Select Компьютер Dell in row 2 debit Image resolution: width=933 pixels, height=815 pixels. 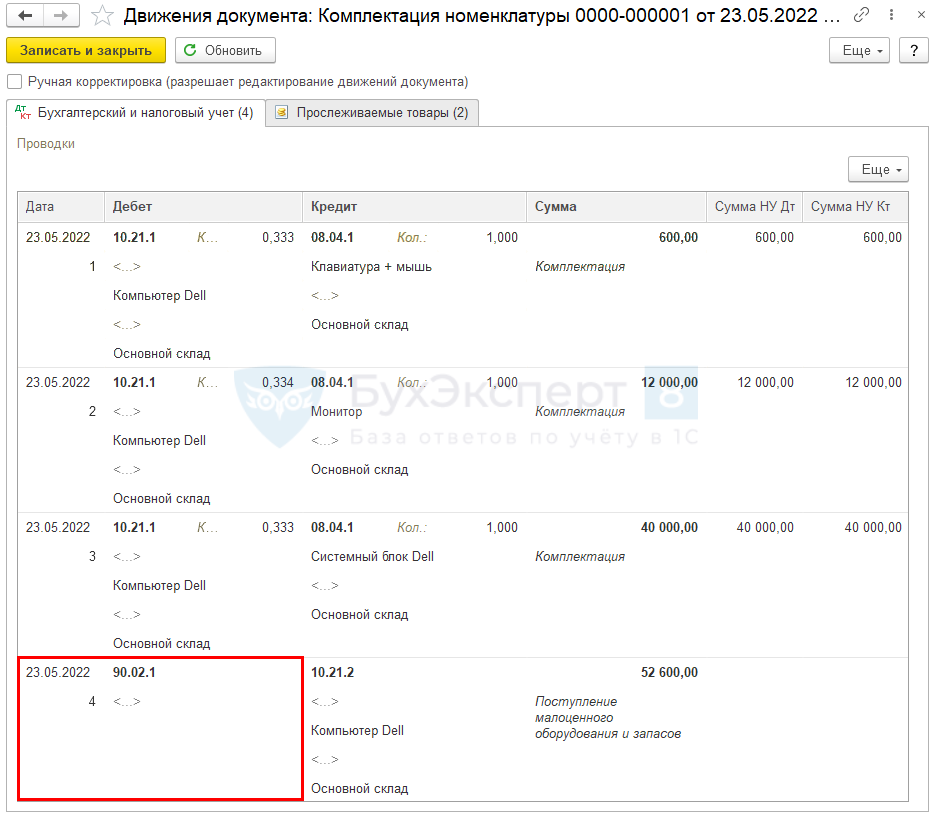click(159, 441)
